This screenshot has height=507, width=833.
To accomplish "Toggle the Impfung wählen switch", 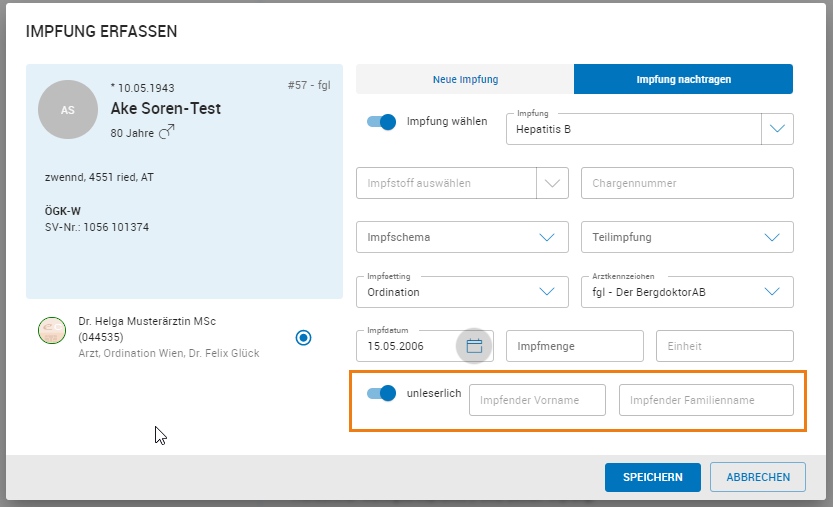I will [382, 122].
